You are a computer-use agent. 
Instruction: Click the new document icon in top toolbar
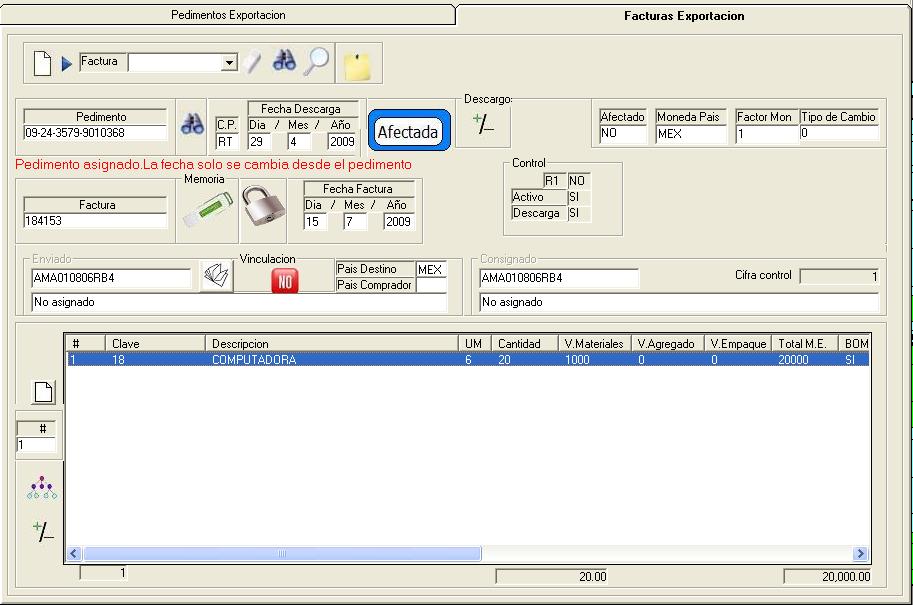tap(42, 63)
